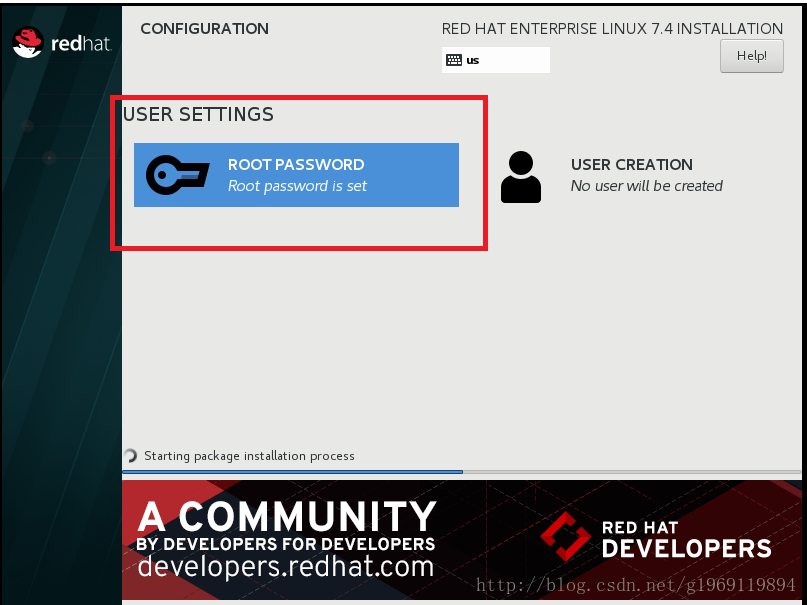Click the USER SETTINGS heading
807x605 pixels.
(x=198, y=114)
